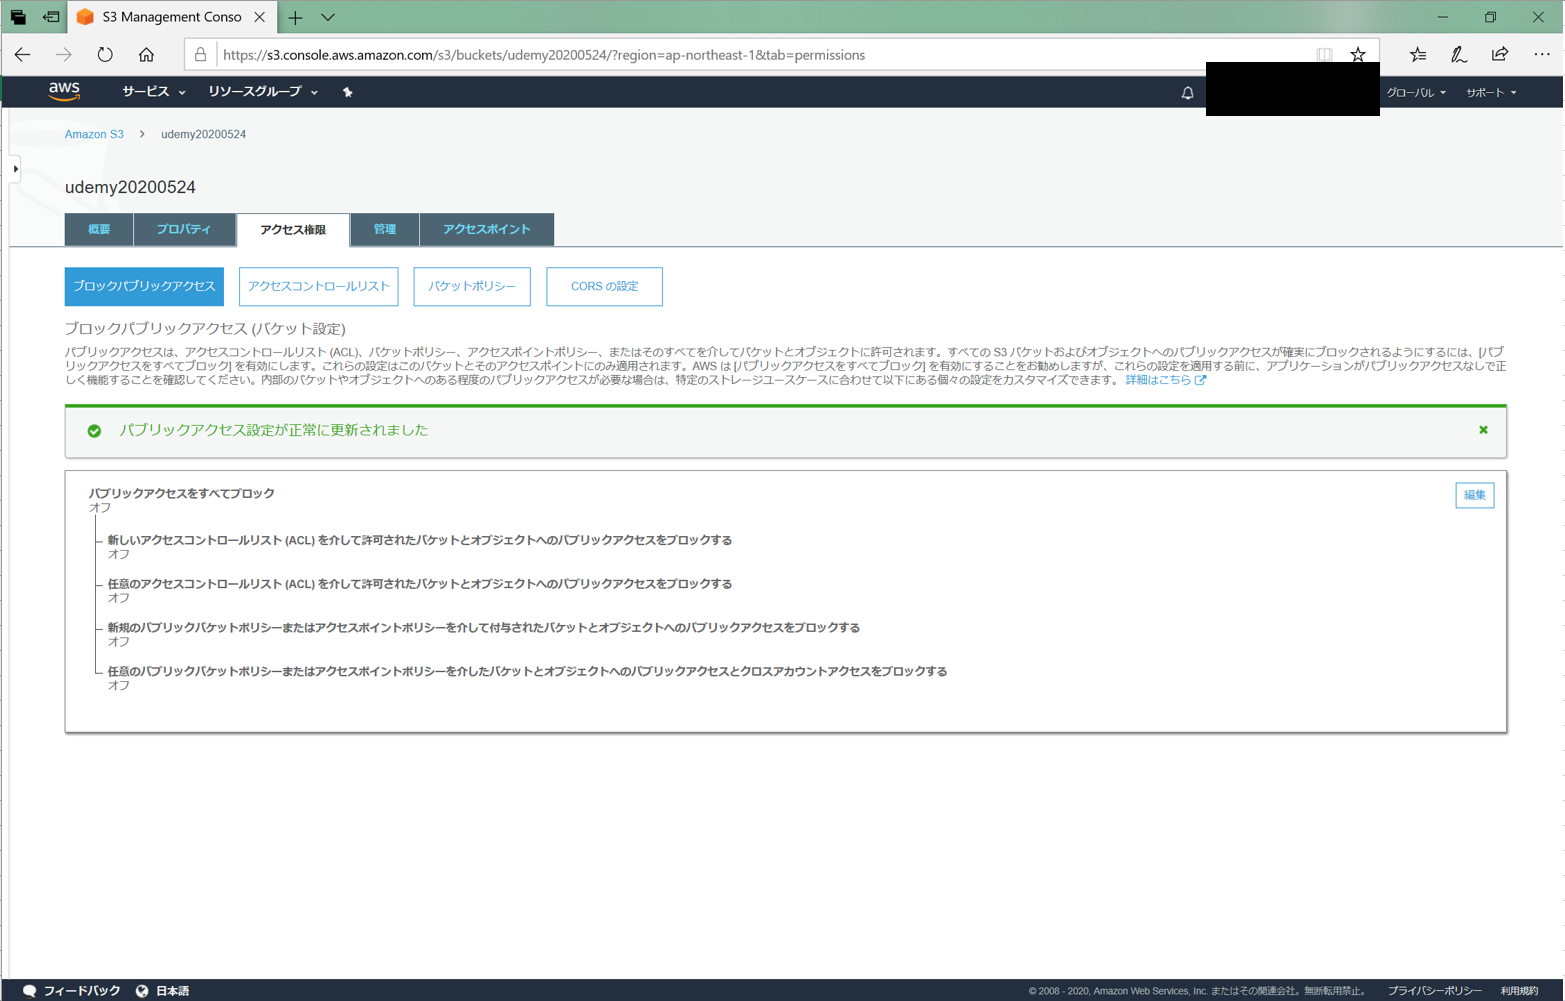Reload the page with refresh icon

(105, 55)
